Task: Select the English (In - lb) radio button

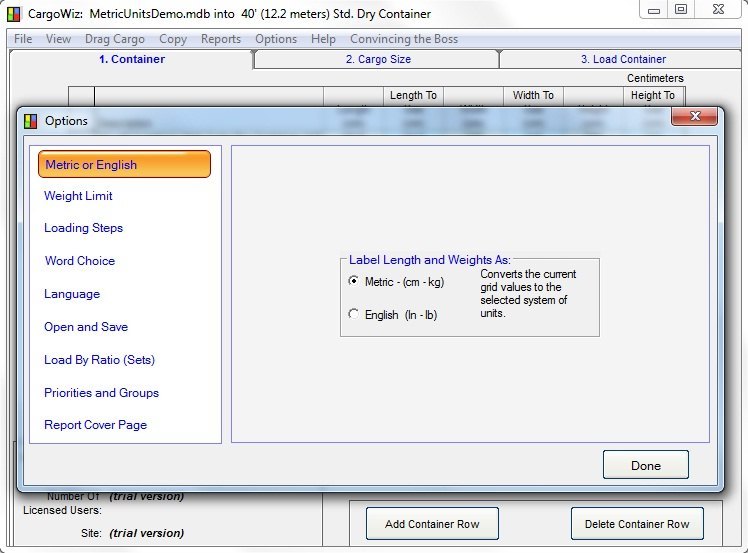Action: 354,314
